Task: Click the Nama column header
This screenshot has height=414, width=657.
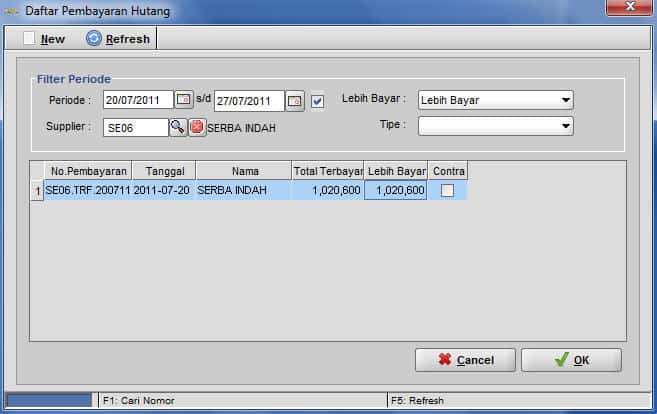Action: [244, 171]
